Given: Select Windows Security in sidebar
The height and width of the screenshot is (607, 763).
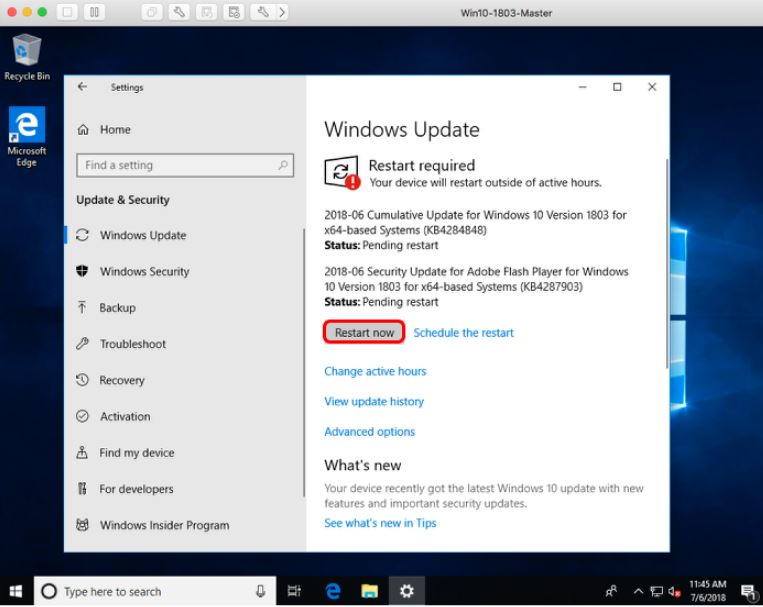Looking at the screenshot, I should (x=185, y=271).
